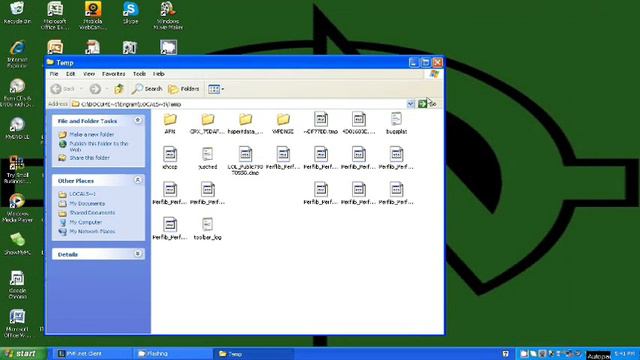The image size is (640, 360).
Task: Open the Edit menu
Action: point(71,74)
